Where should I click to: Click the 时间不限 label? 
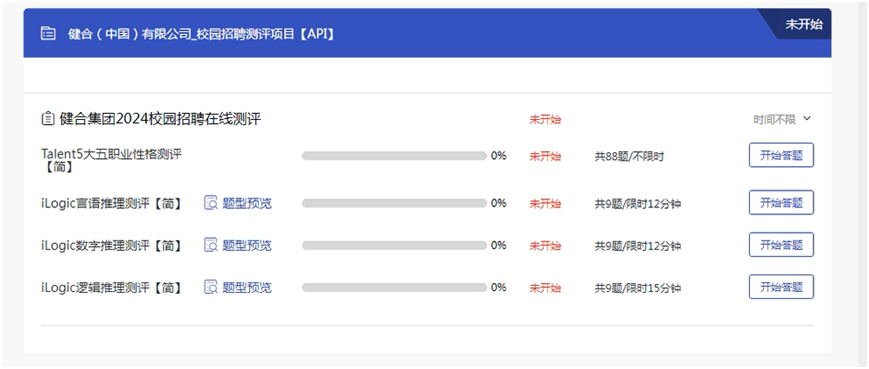774,119
